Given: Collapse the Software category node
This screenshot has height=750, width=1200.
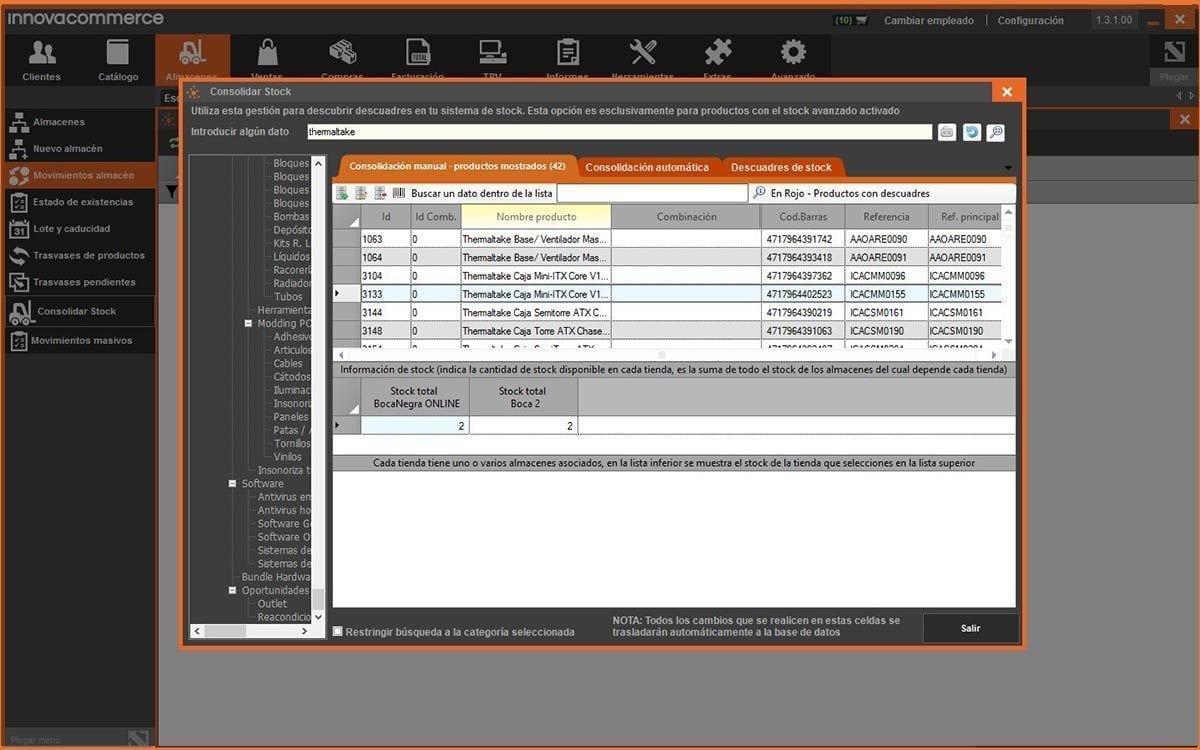Looking at the screenshot, I should point(233,484).
